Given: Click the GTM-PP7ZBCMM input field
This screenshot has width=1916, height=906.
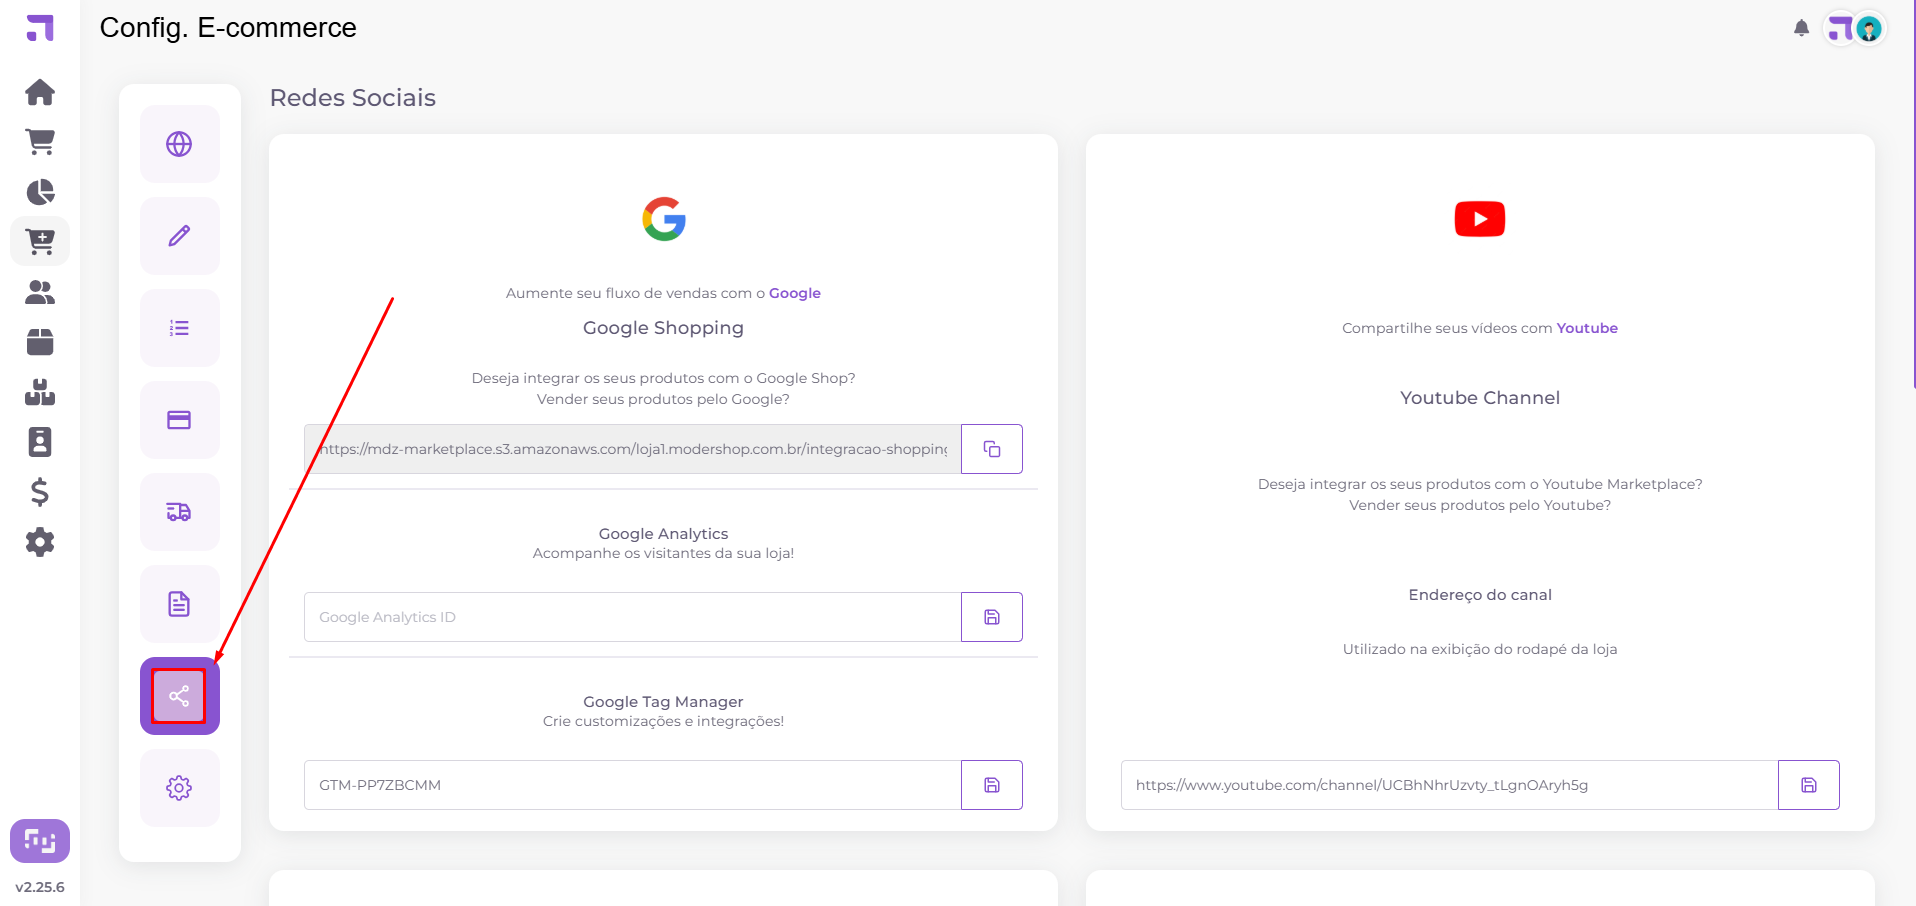Looking at the screenshot, I should click(633, 785).
